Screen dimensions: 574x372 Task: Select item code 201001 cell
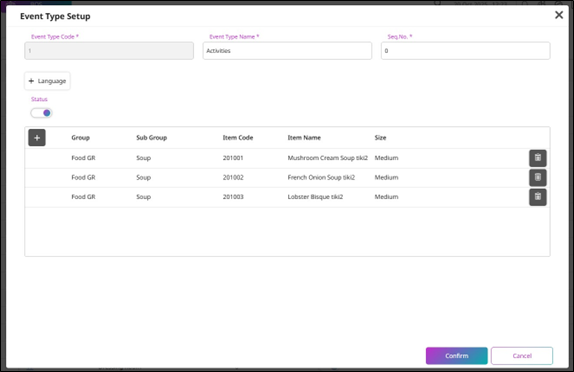[x=233, y=158]
